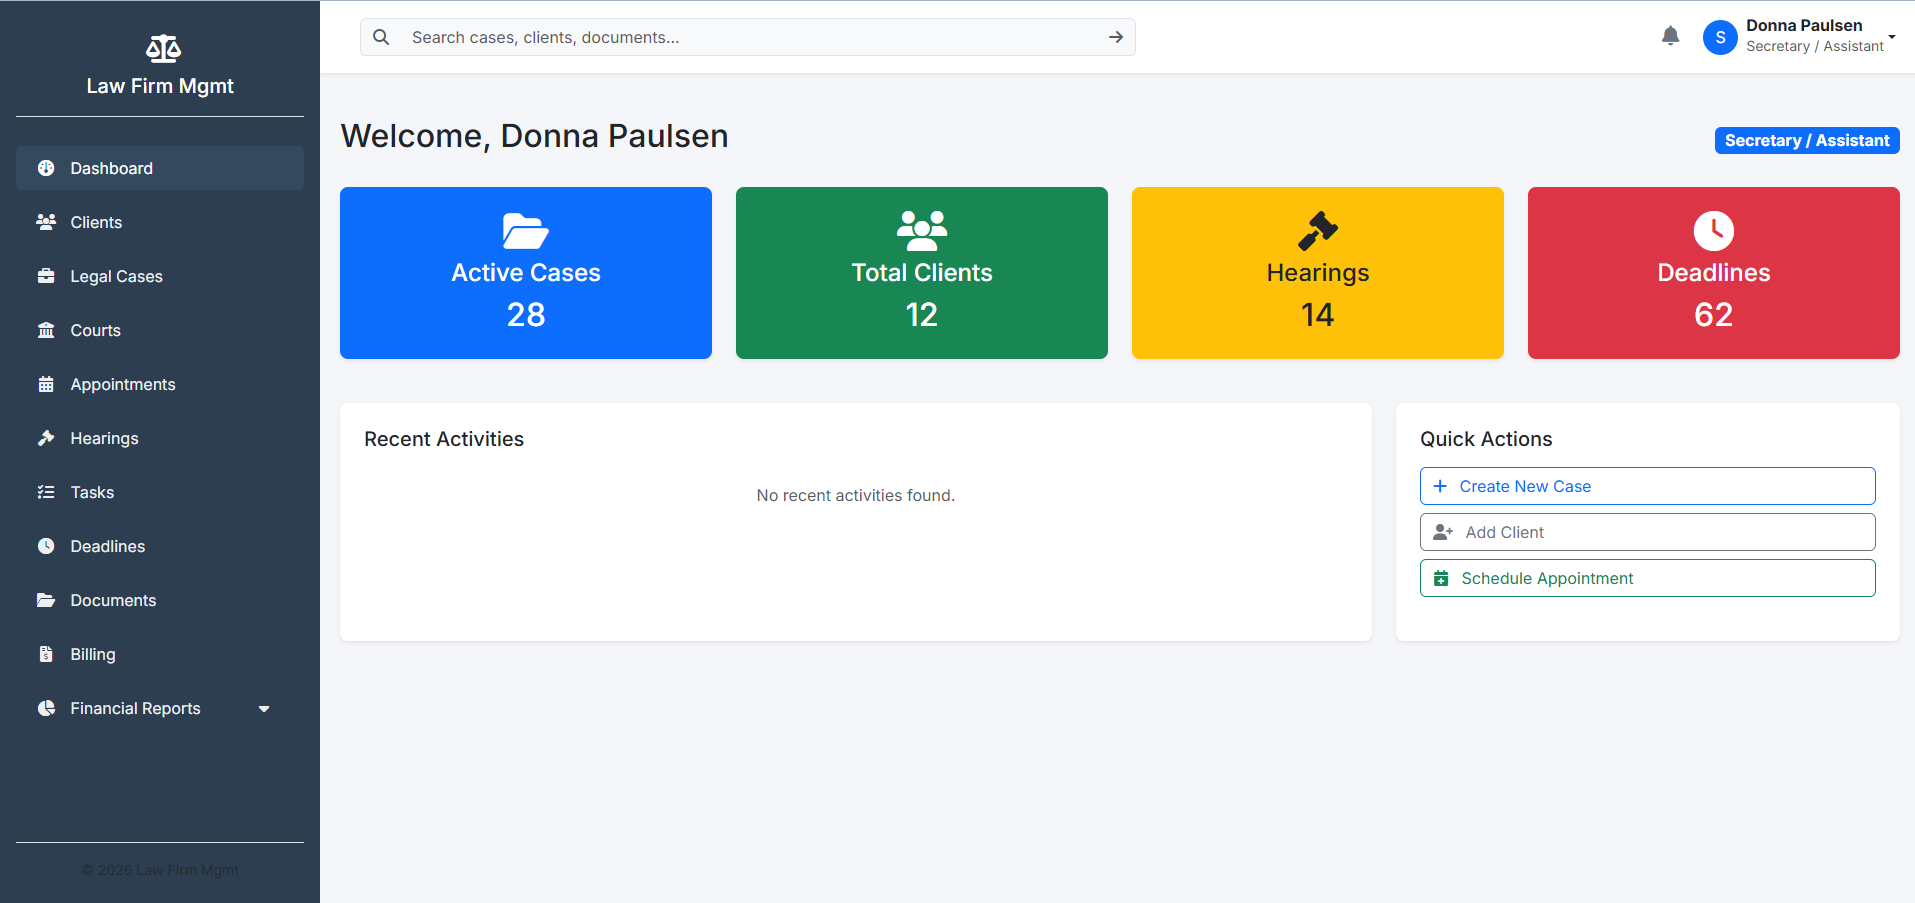Submit search with the arrow icon
The image size is (1915, 903).
click(x=1116, y=37)
